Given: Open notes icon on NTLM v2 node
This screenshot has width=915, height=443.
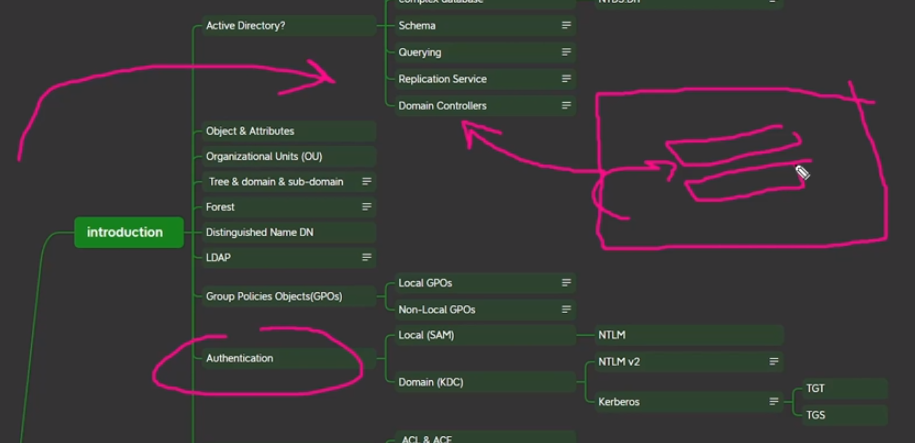Looking at the screenshot, I should coord(774,362).
